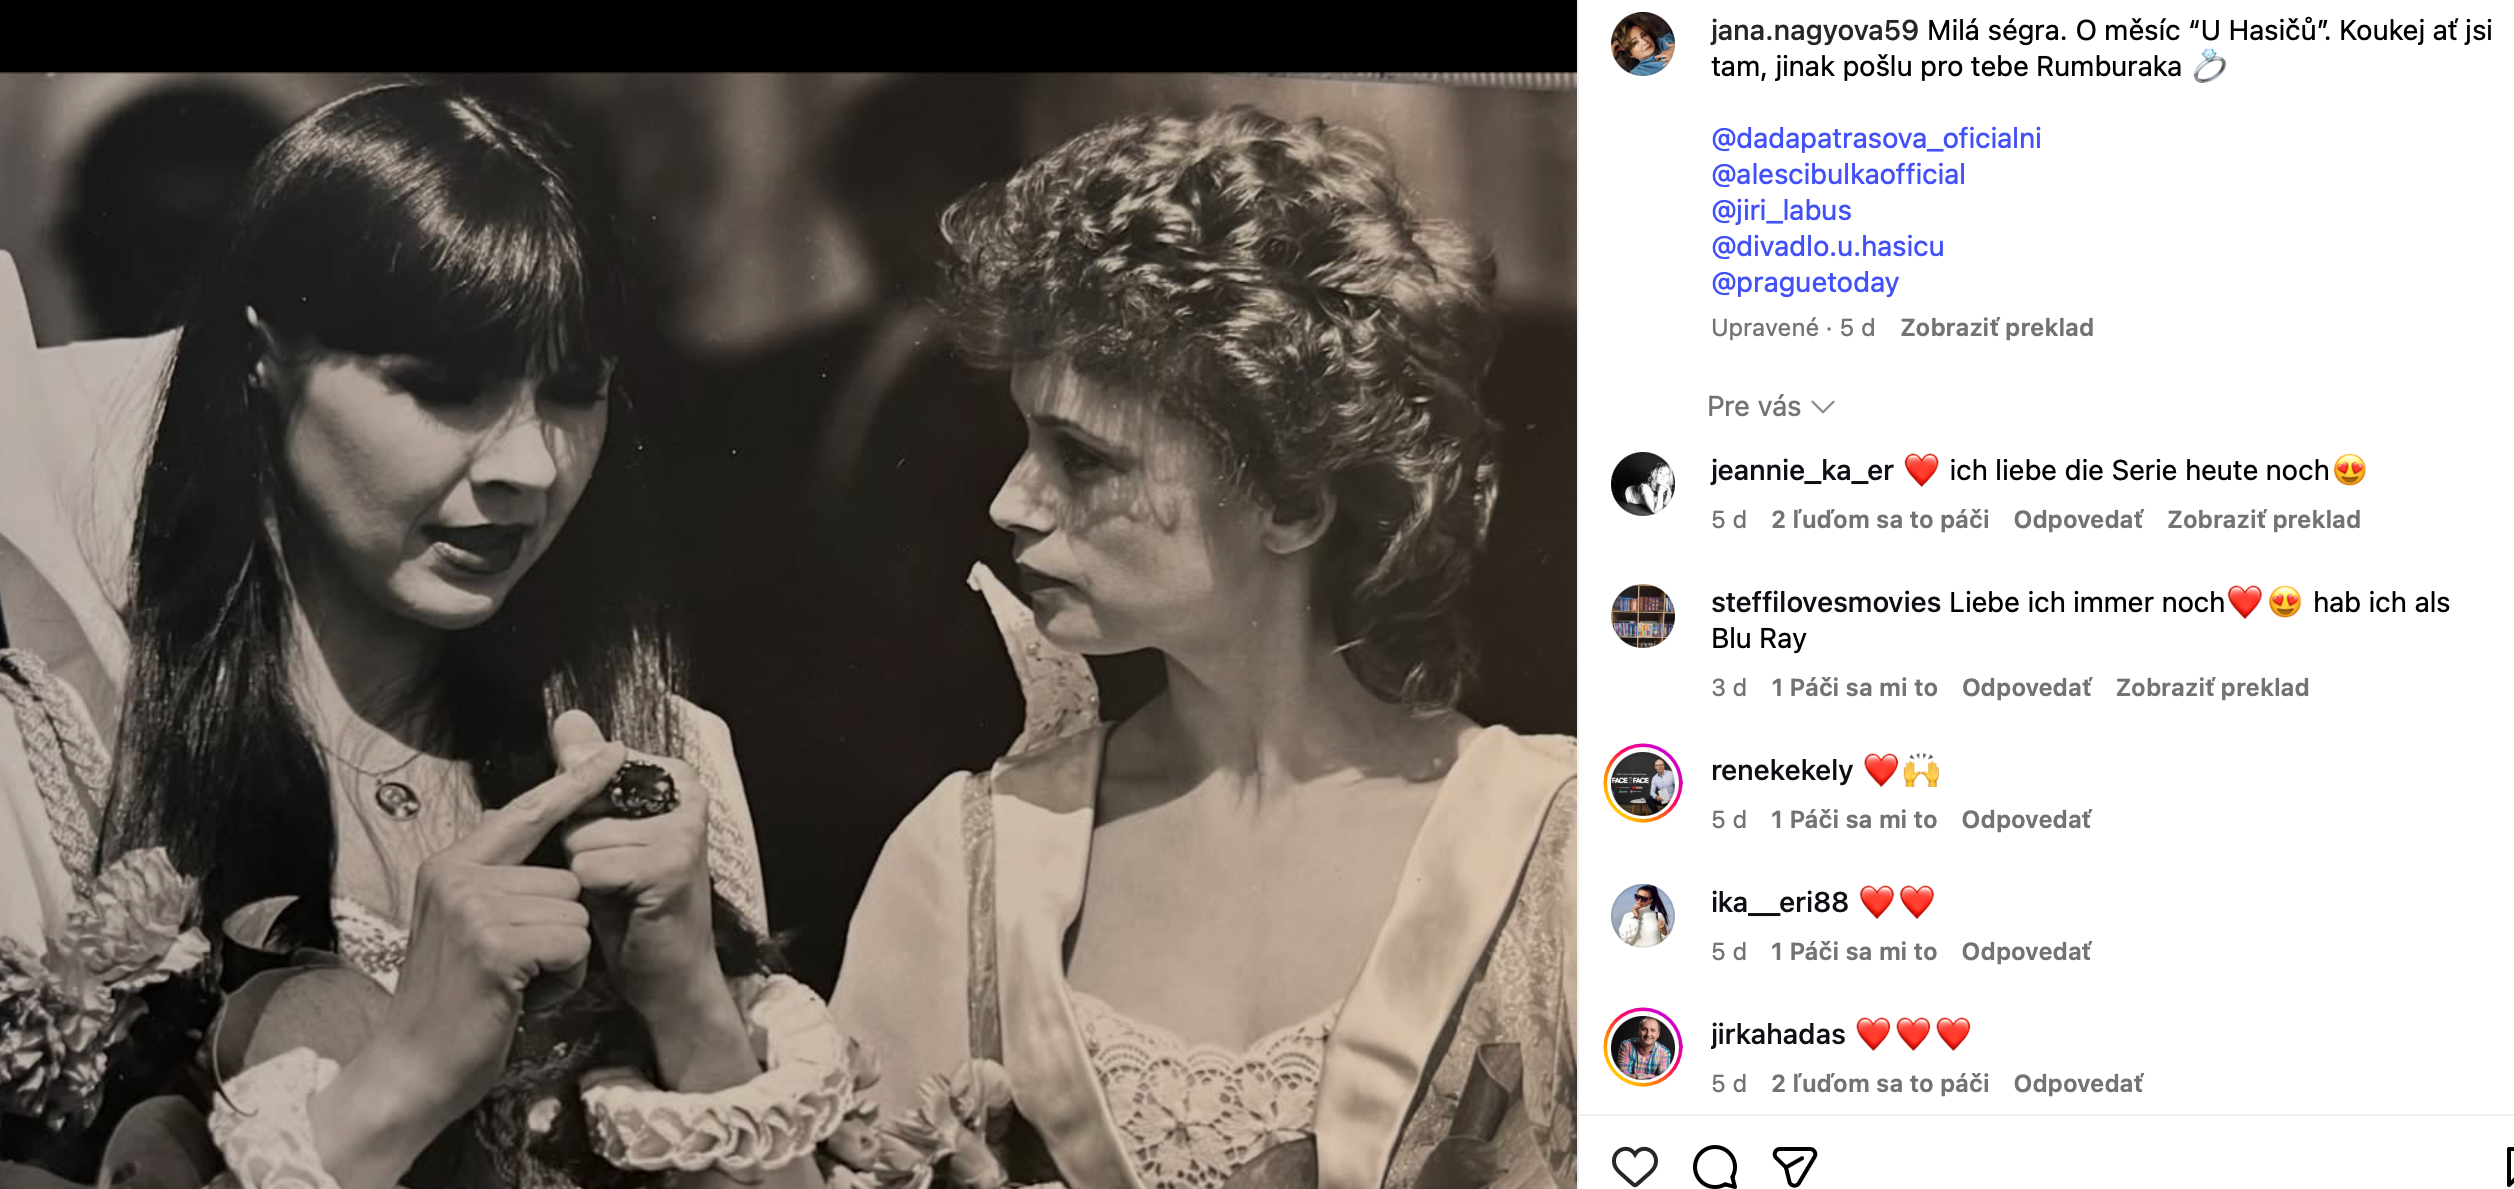Open ika__eri88 avatar
Image resolution: width=2514 pixels, height=1189 pixels.
coord(1642,915)
